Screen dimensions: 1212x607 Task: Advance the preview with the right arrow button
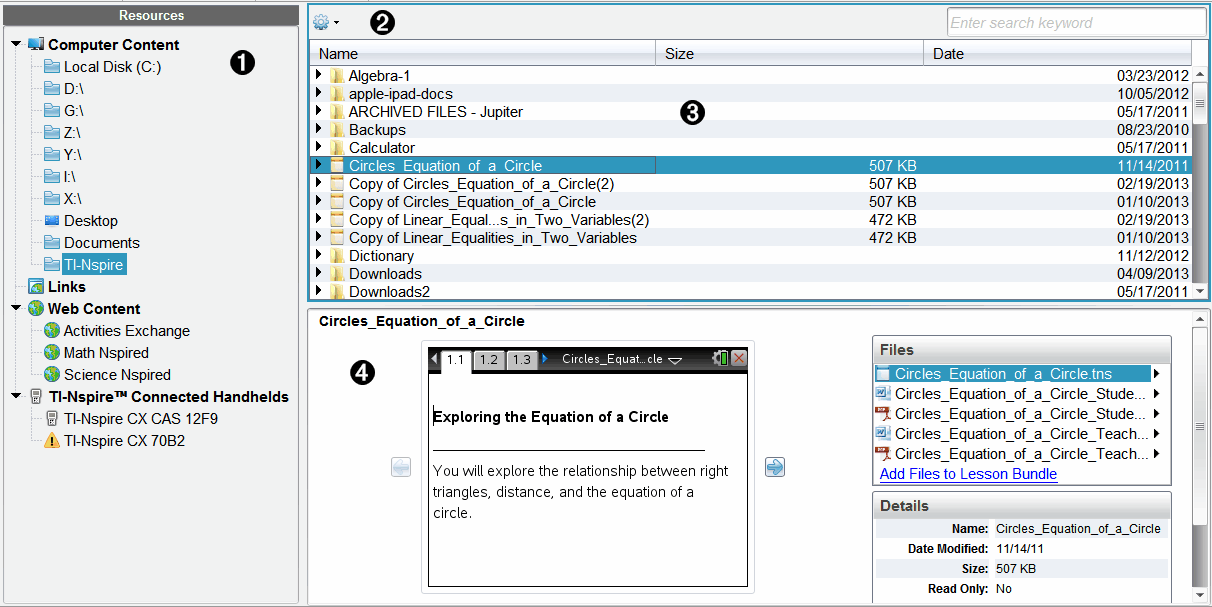[775, 467]
